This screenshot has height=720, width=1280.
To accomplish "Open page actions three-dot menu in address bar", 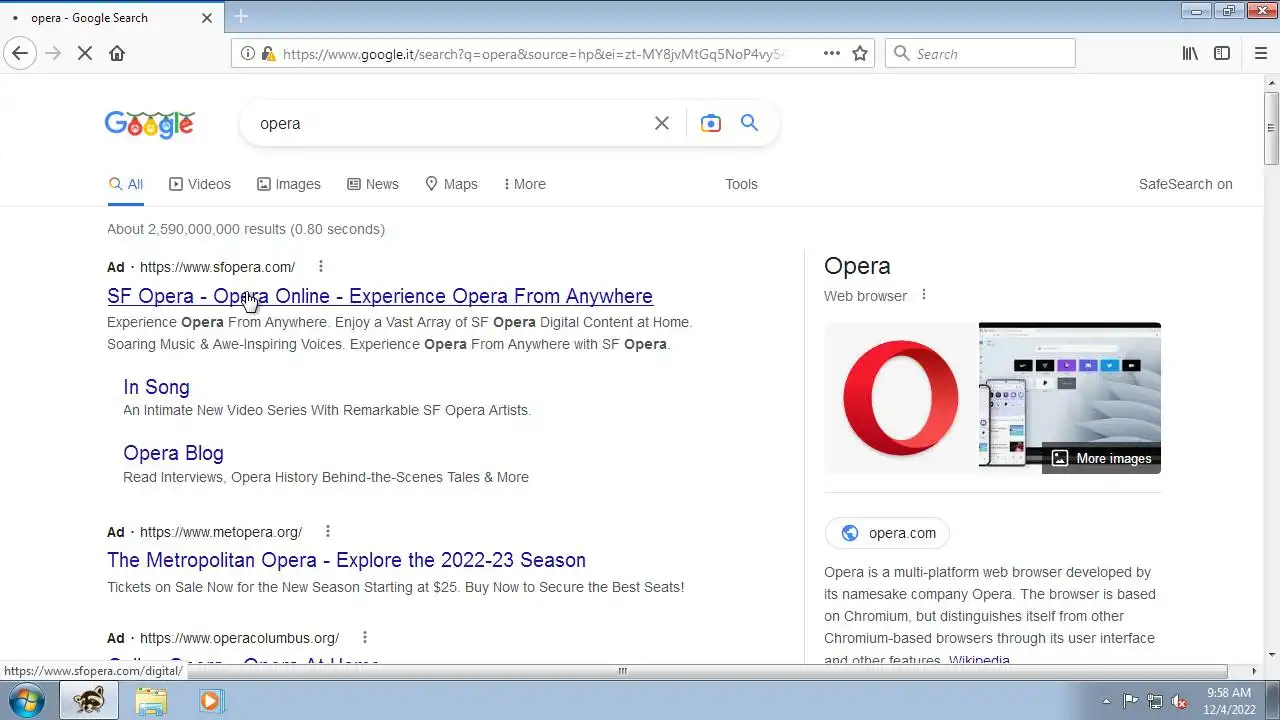I will click(832, 54).
